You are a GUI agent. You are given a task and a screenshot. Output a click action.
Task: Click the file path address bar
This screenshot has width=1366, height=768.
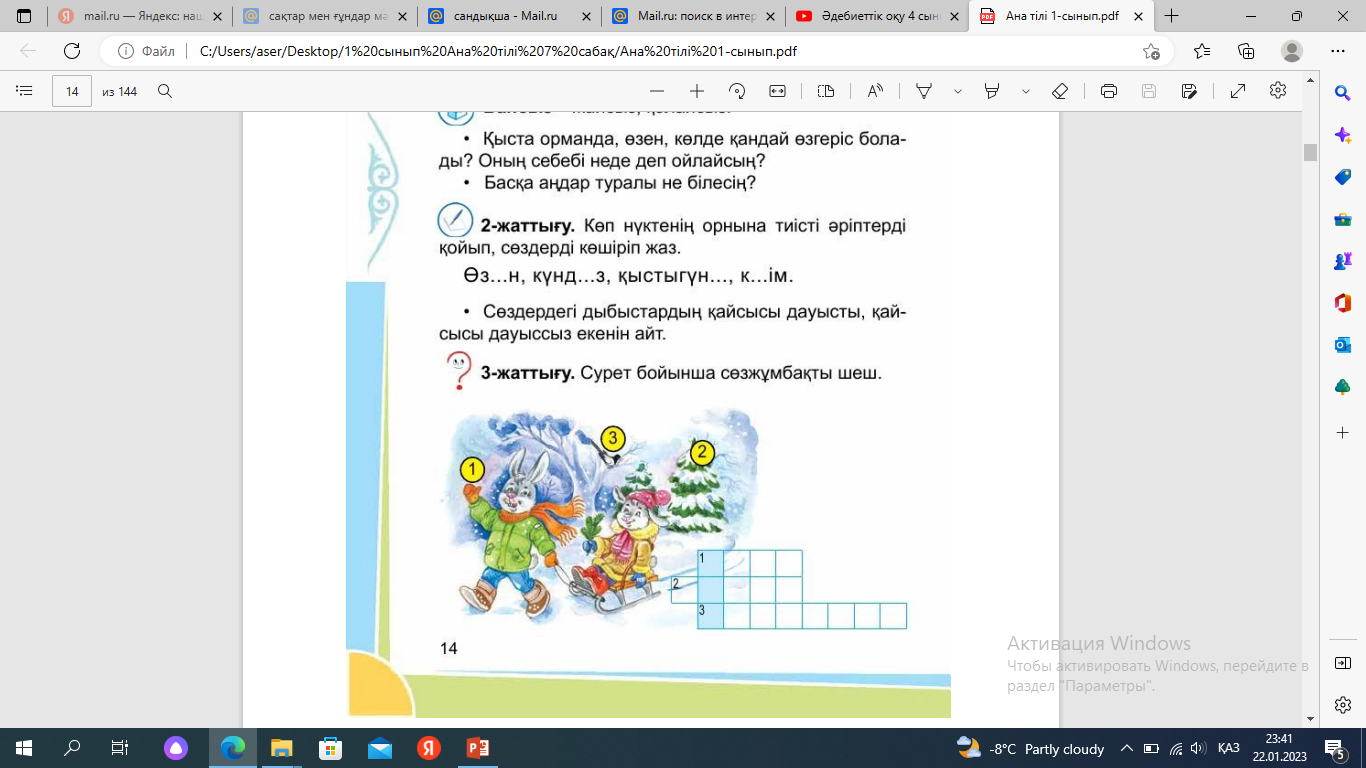pyautogui.click(x=640, y=52)
